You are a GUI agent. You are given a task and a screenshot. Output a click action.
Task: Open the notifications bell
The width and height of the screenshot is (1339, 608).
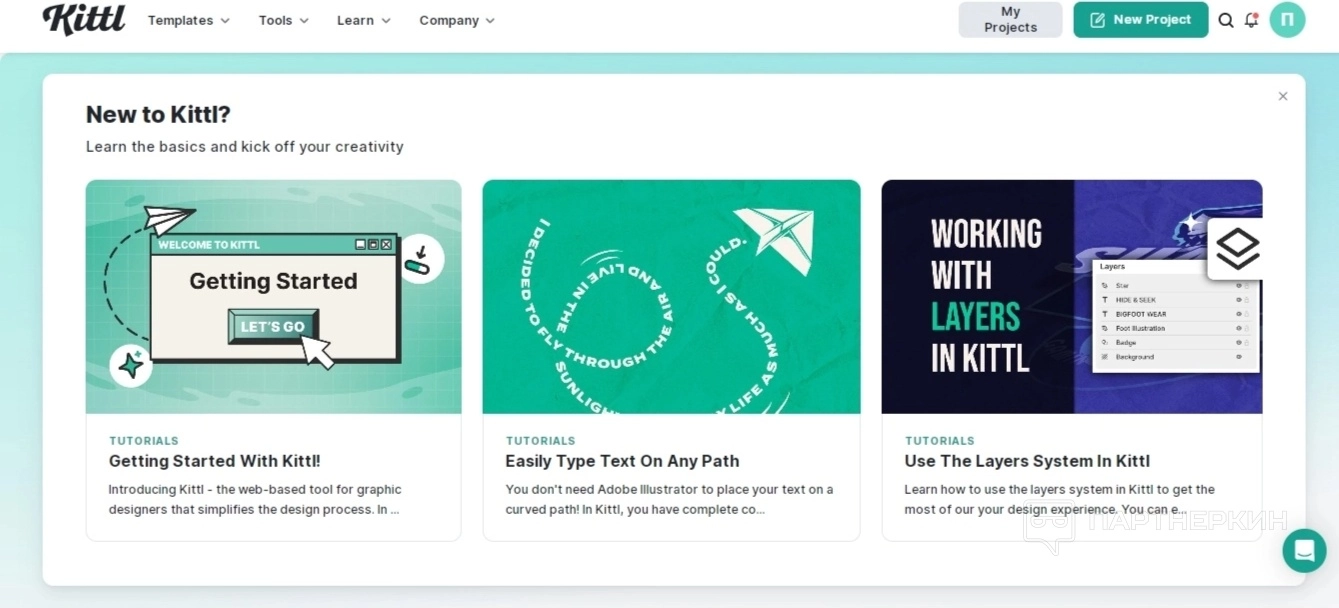pyautogui.click(x=1251, y=20)
